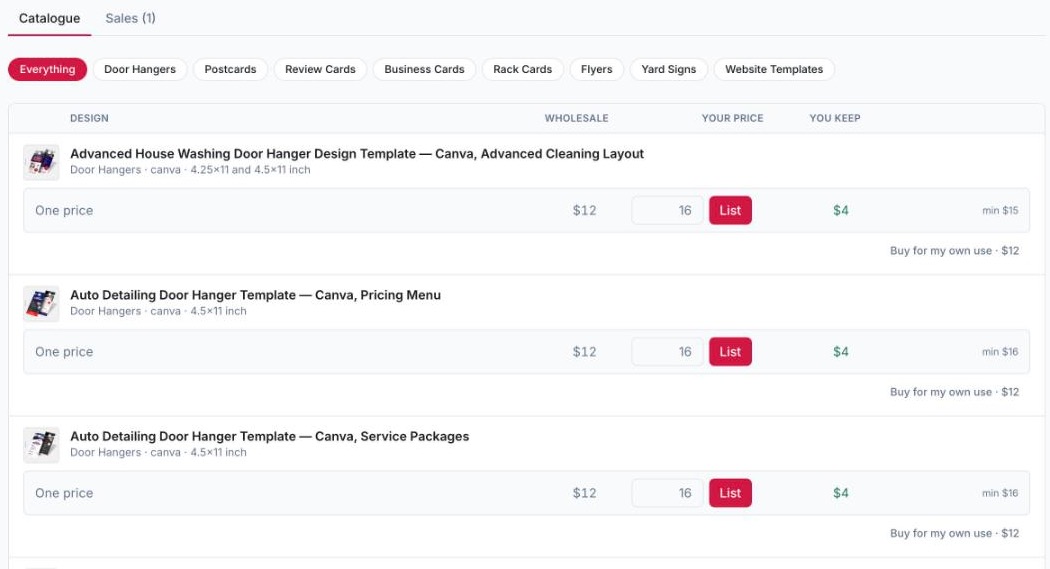Click Advanced House Washing Door Hanger title
The image size is (1050, 569).
point(357,154)
